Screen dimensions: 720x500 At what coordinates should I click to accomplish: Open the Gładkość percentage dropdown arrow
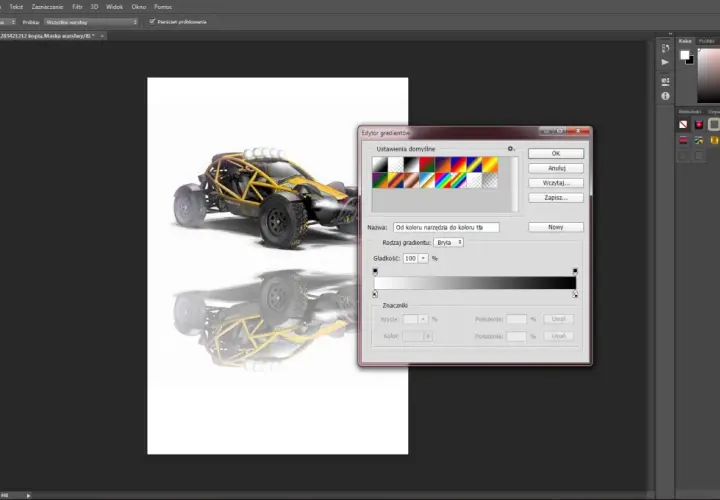coord(423,258)
